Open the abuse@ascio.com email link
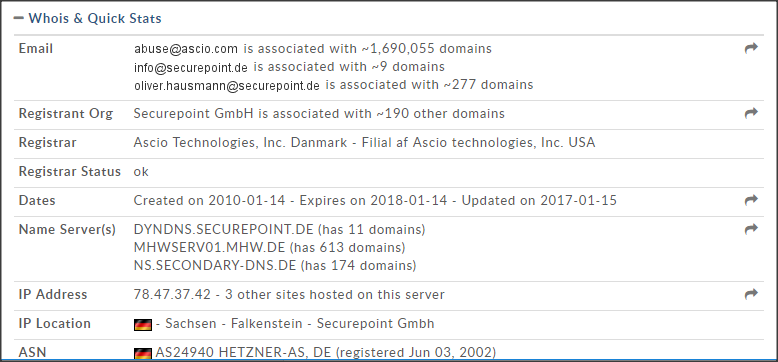Viewport: 778px width, 362px height. [186, 49]
